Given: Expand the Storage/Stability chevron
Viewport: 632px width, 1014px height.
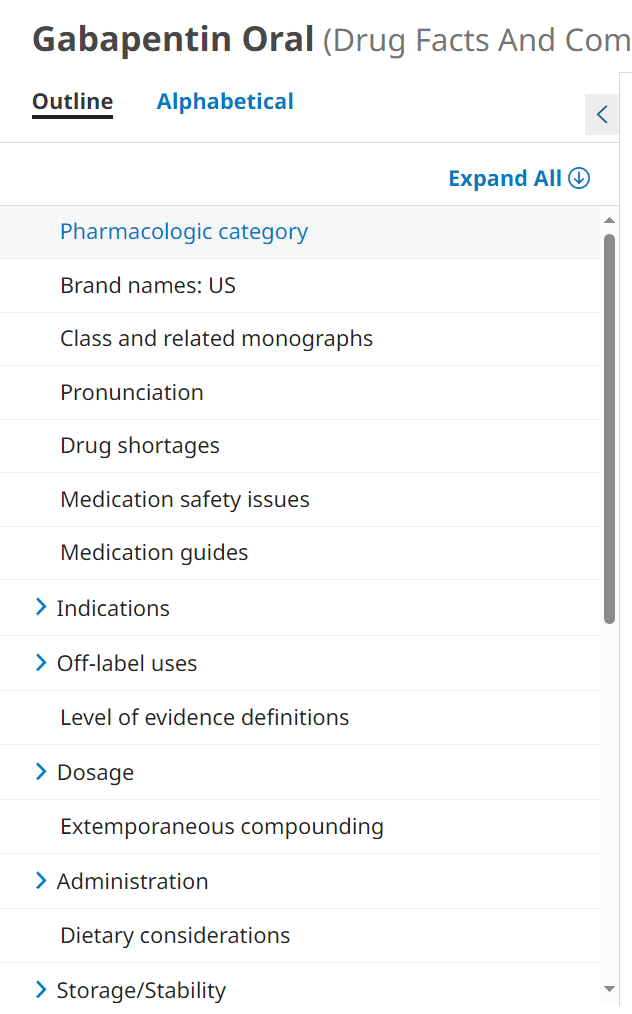Looking at the screenshot, I should [41, 989].
